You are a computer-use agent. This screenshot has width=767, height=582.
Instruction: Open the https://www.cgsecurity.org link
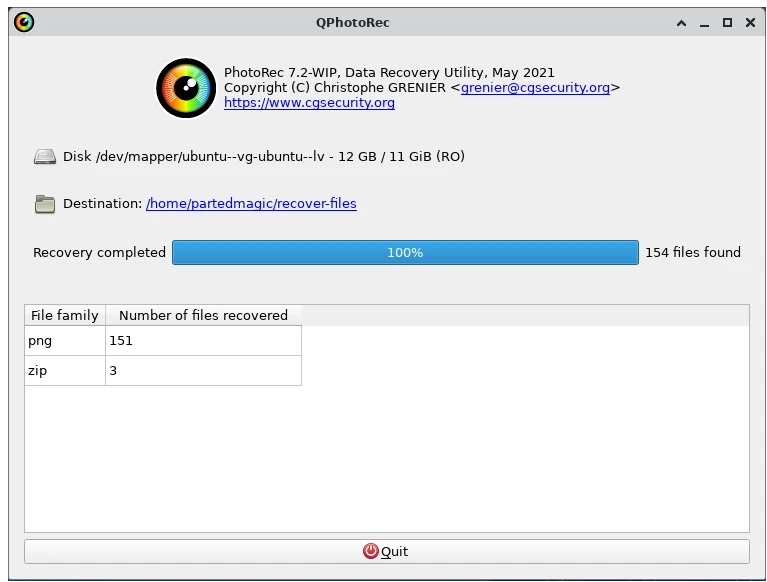pyautogui.click(x=309, y=103)
